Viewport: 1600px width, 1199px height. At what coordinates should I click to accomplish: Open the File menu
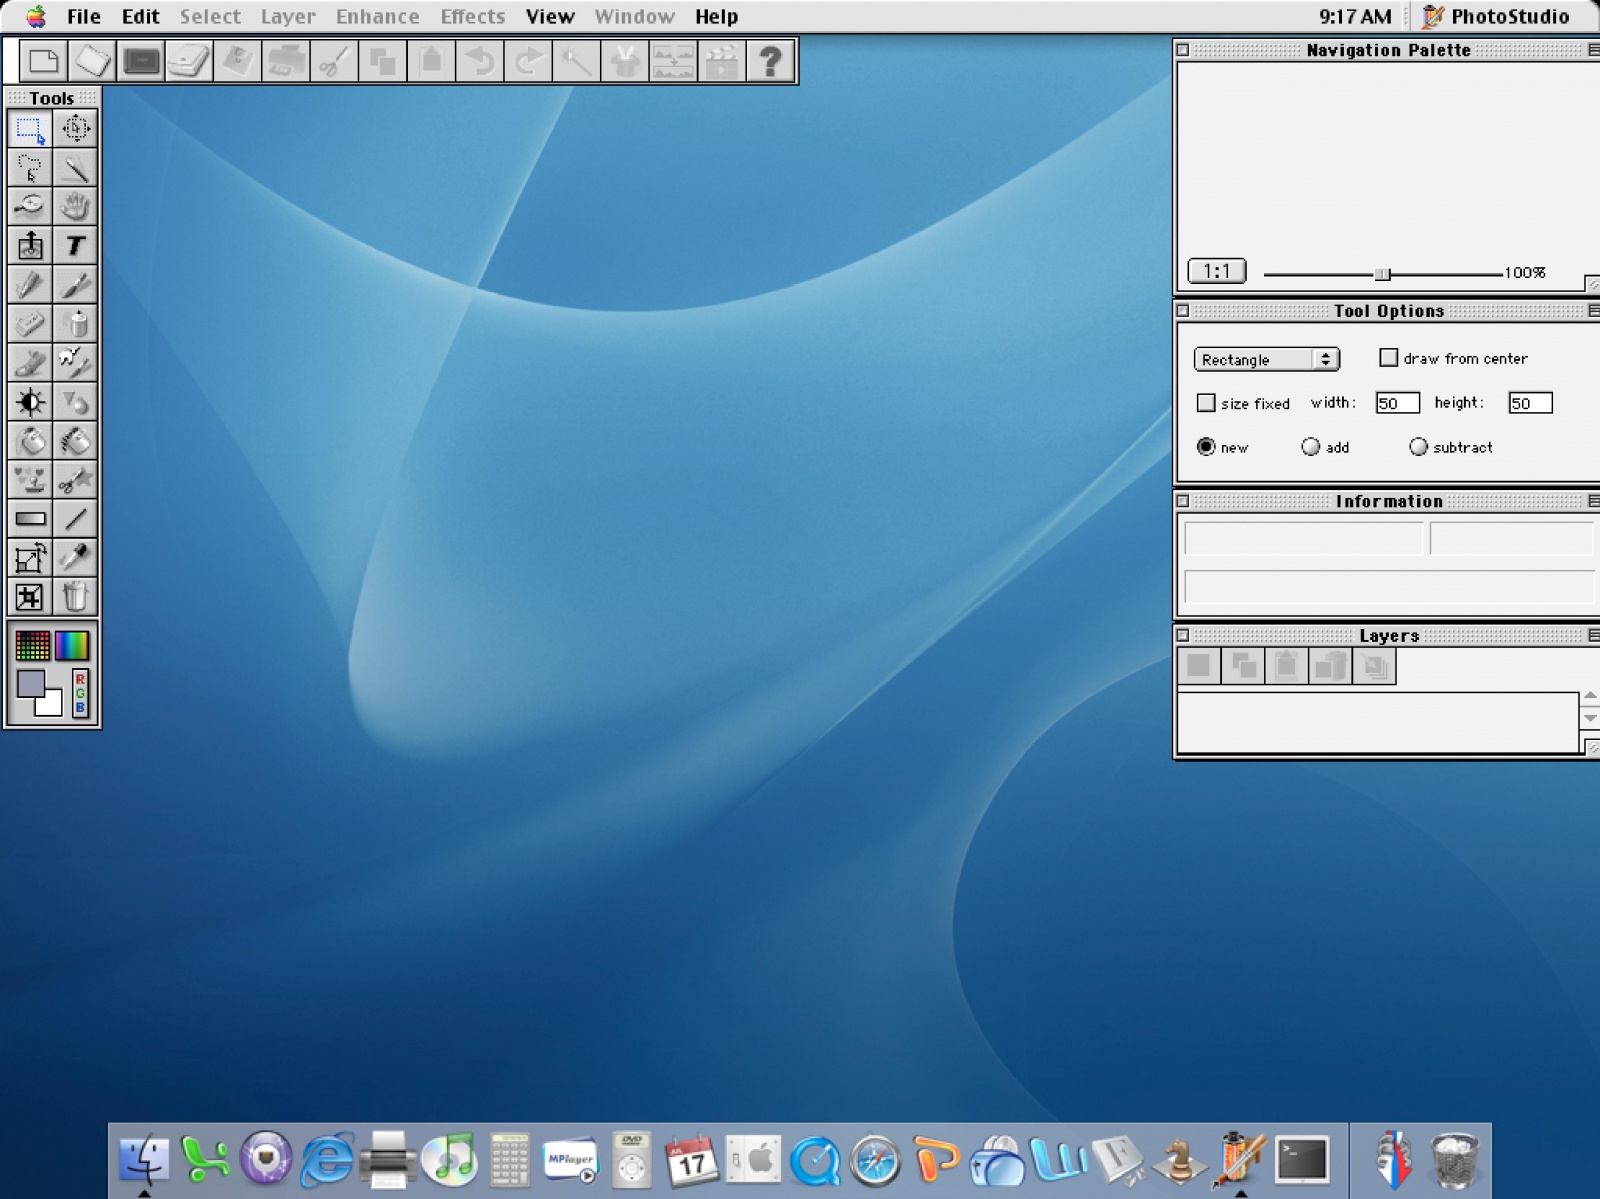tap(83, 16)
